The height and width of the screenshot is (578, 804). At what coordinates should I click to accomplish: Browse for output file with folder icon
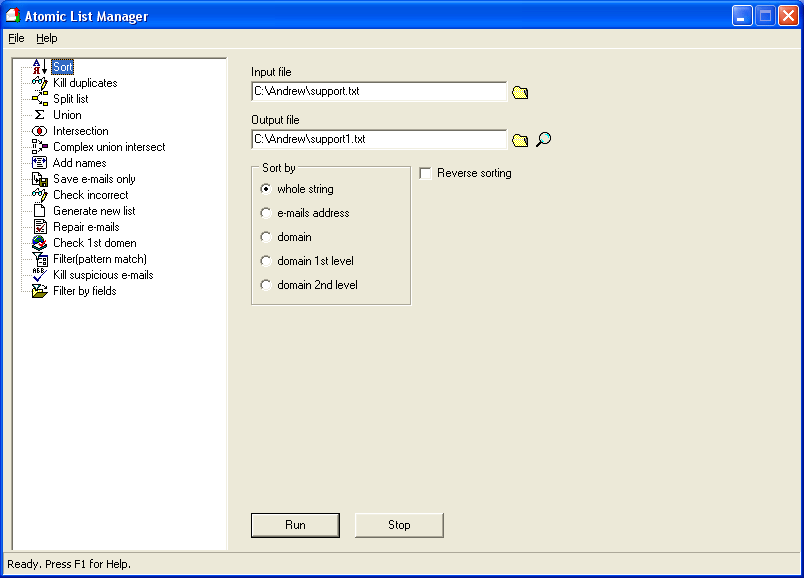(520, 140)
